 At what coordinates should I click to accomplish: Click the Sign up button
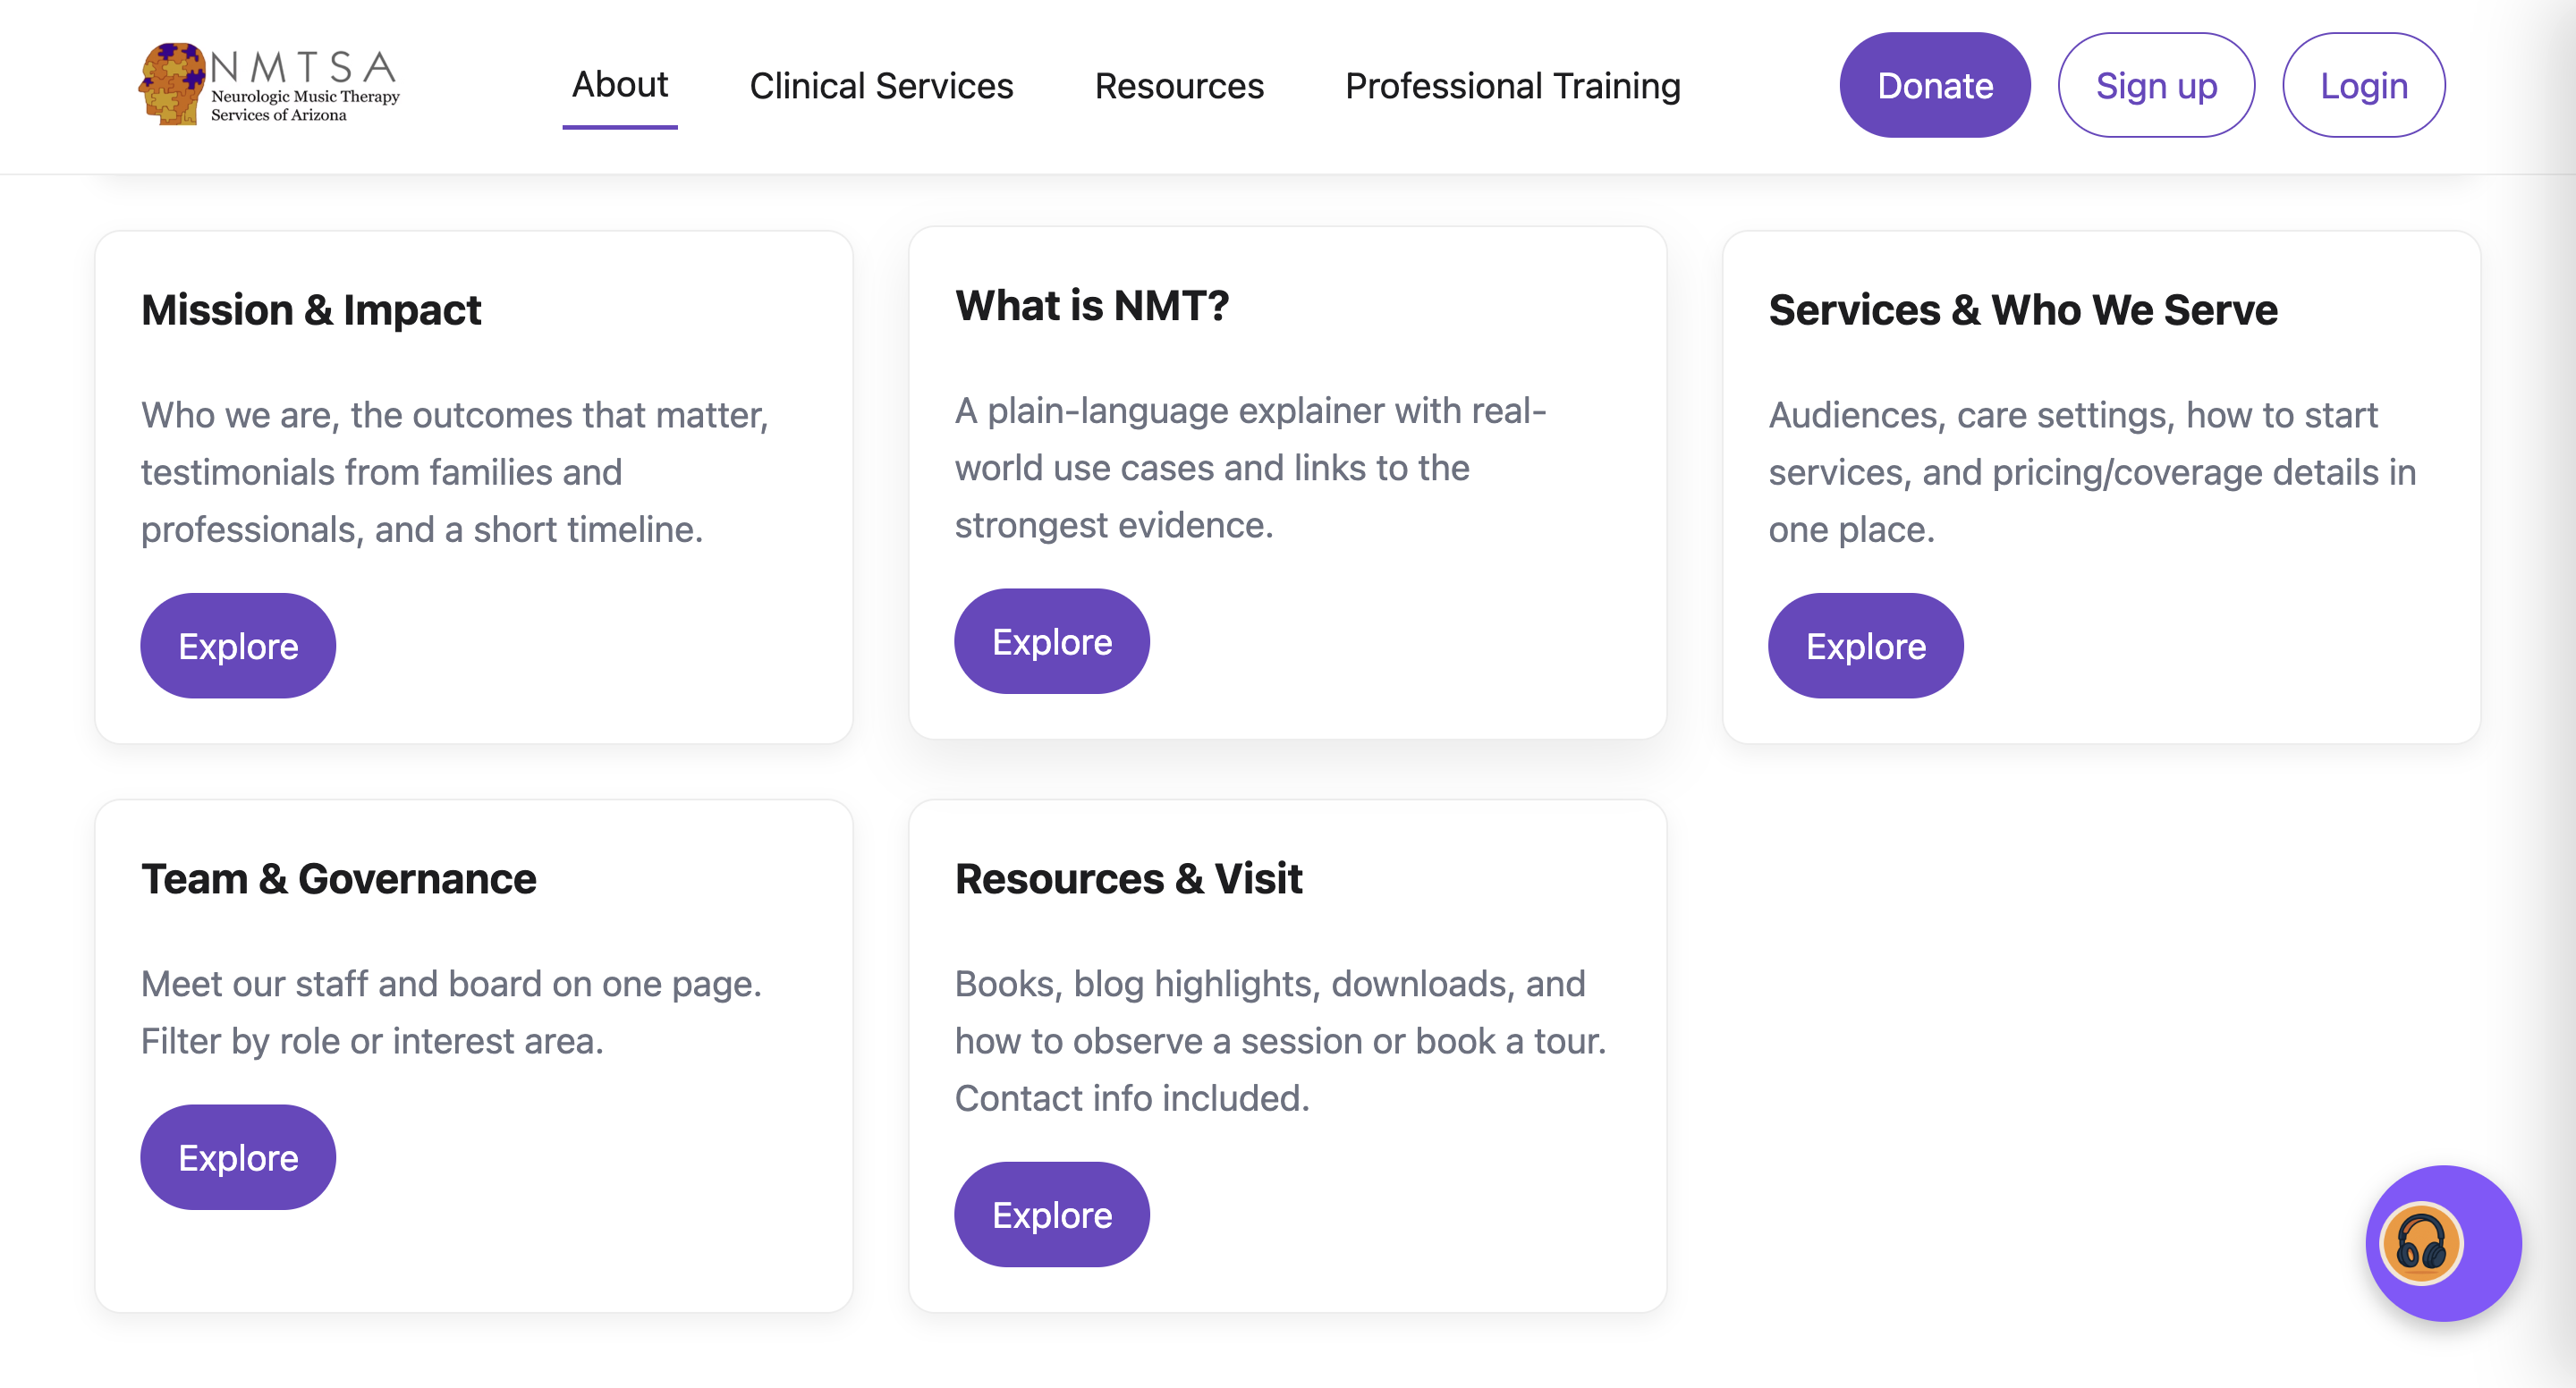pyautogui.click(x=2155, y=86)
